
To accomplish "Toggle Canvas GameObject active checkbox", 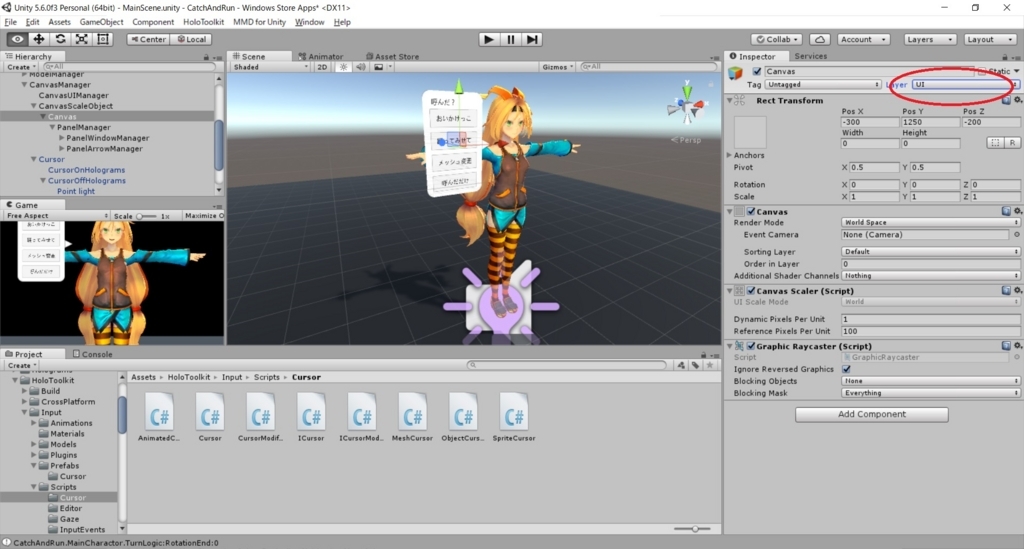I will coord(757,71).
